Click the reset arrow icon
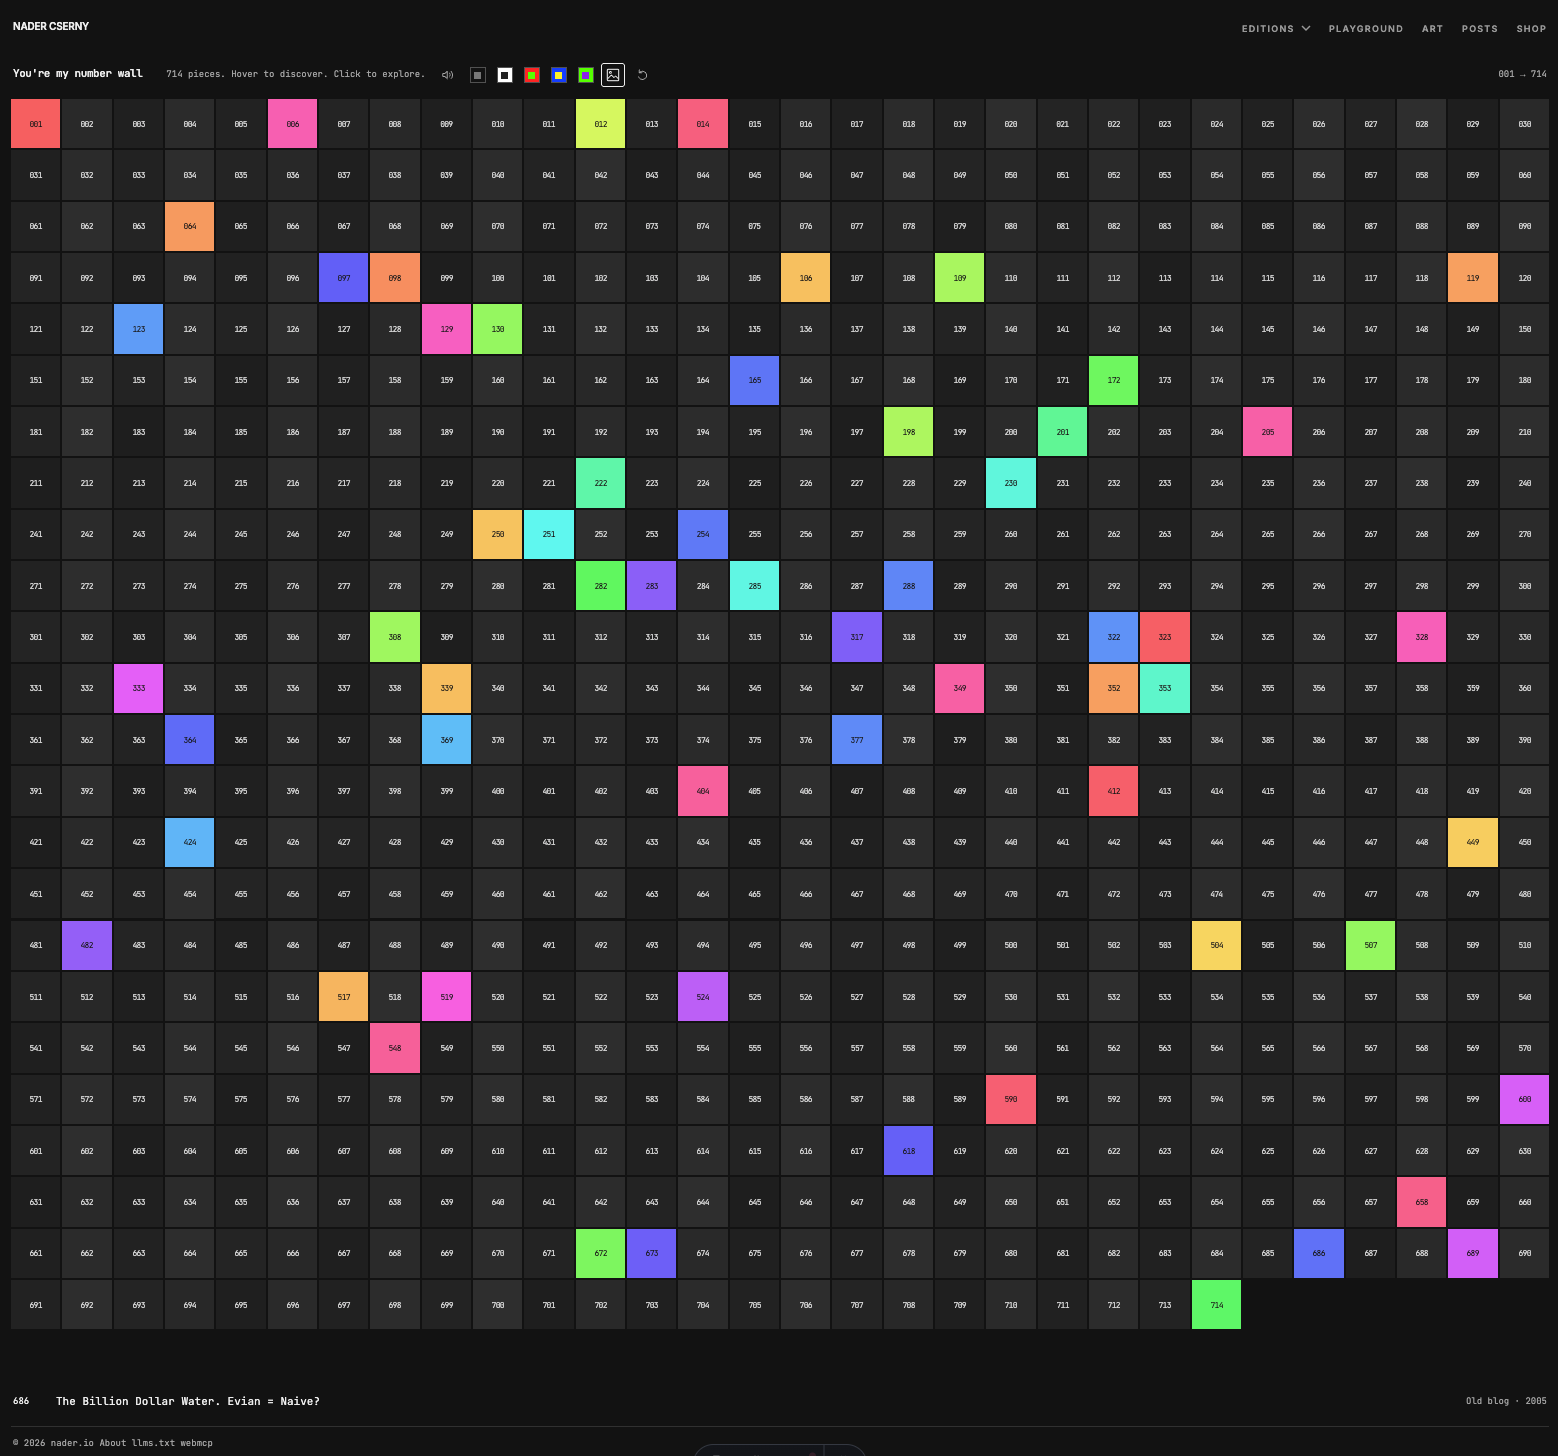The width and height of the screenshot is (1558, 1456). (x=643, y=75)
